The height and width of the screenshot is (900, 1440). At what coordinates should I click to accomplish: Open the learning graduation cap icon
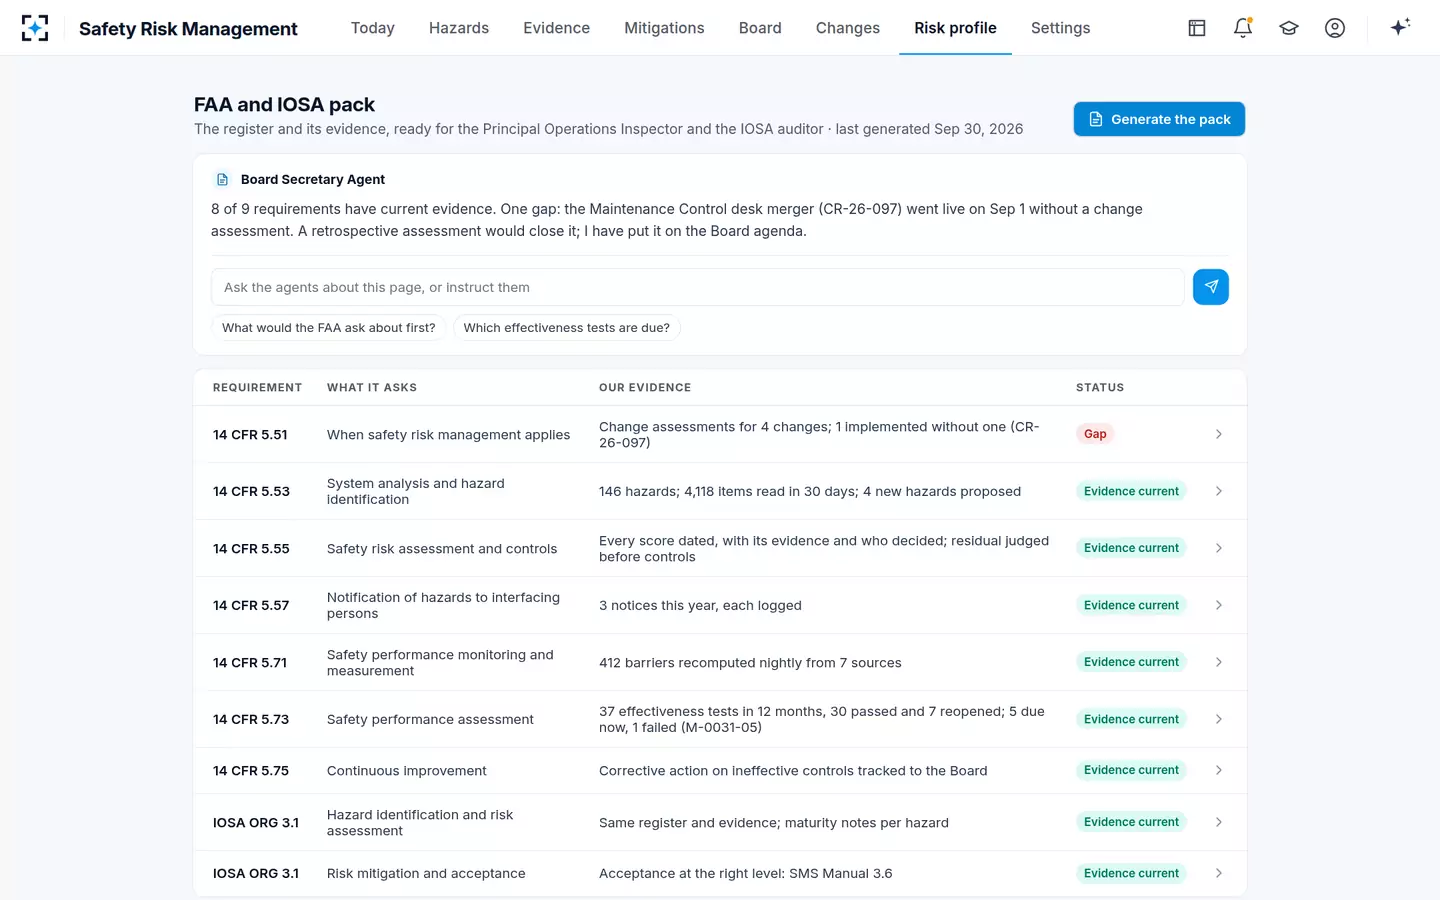1289,28
